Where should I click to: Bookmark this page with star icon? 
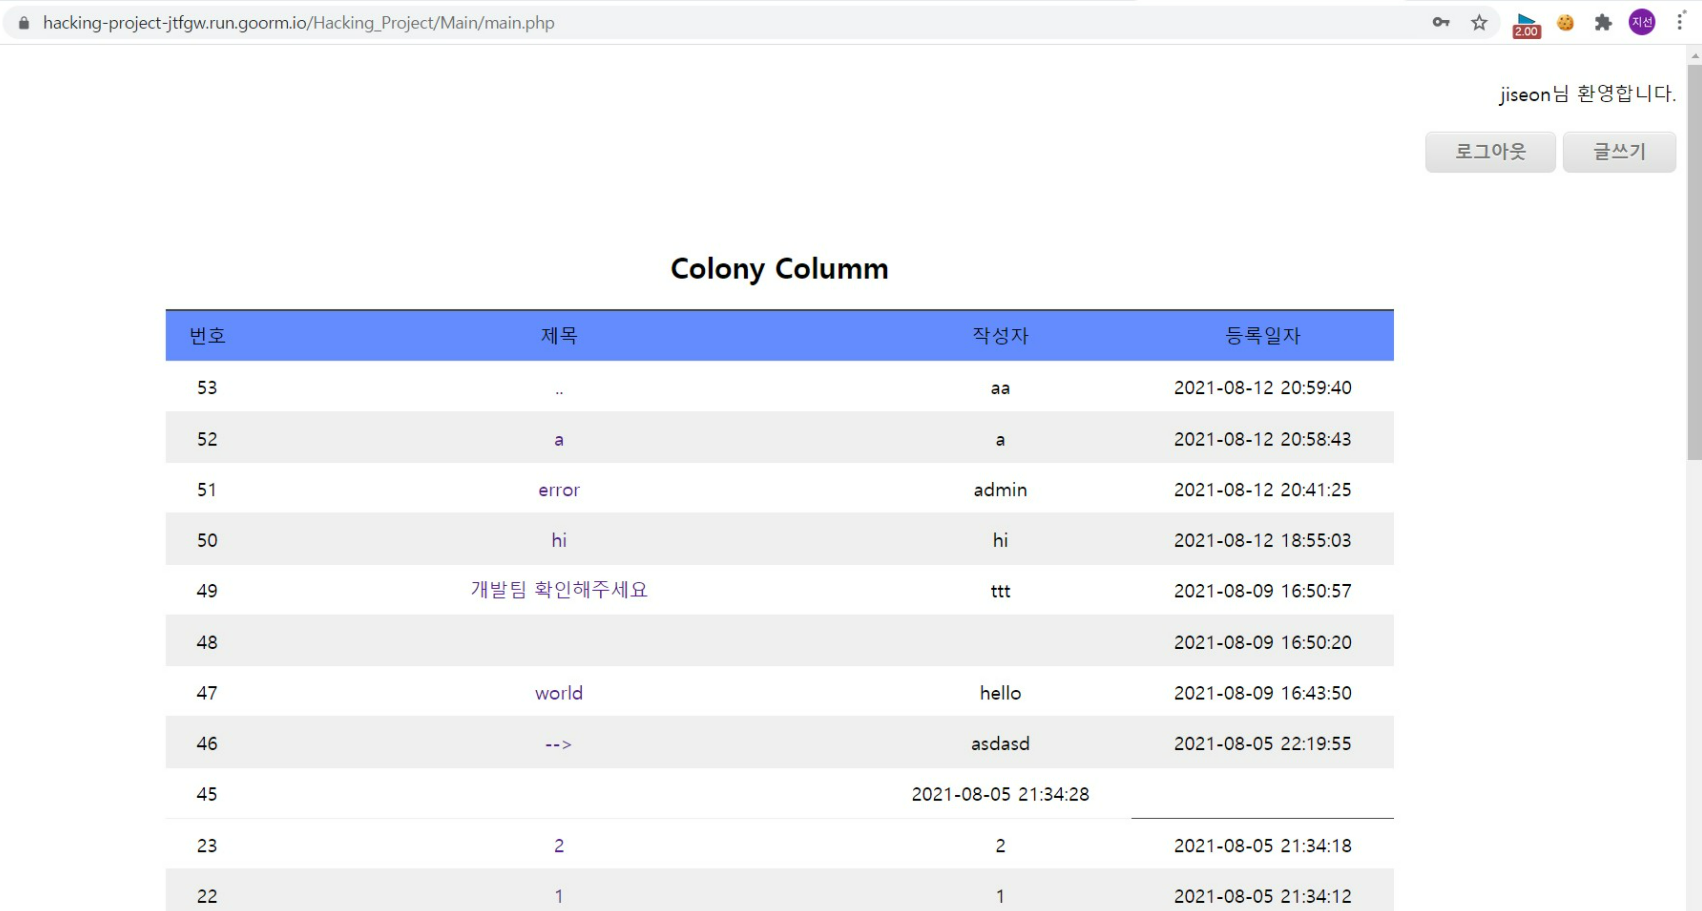(x=1479, y=22)
